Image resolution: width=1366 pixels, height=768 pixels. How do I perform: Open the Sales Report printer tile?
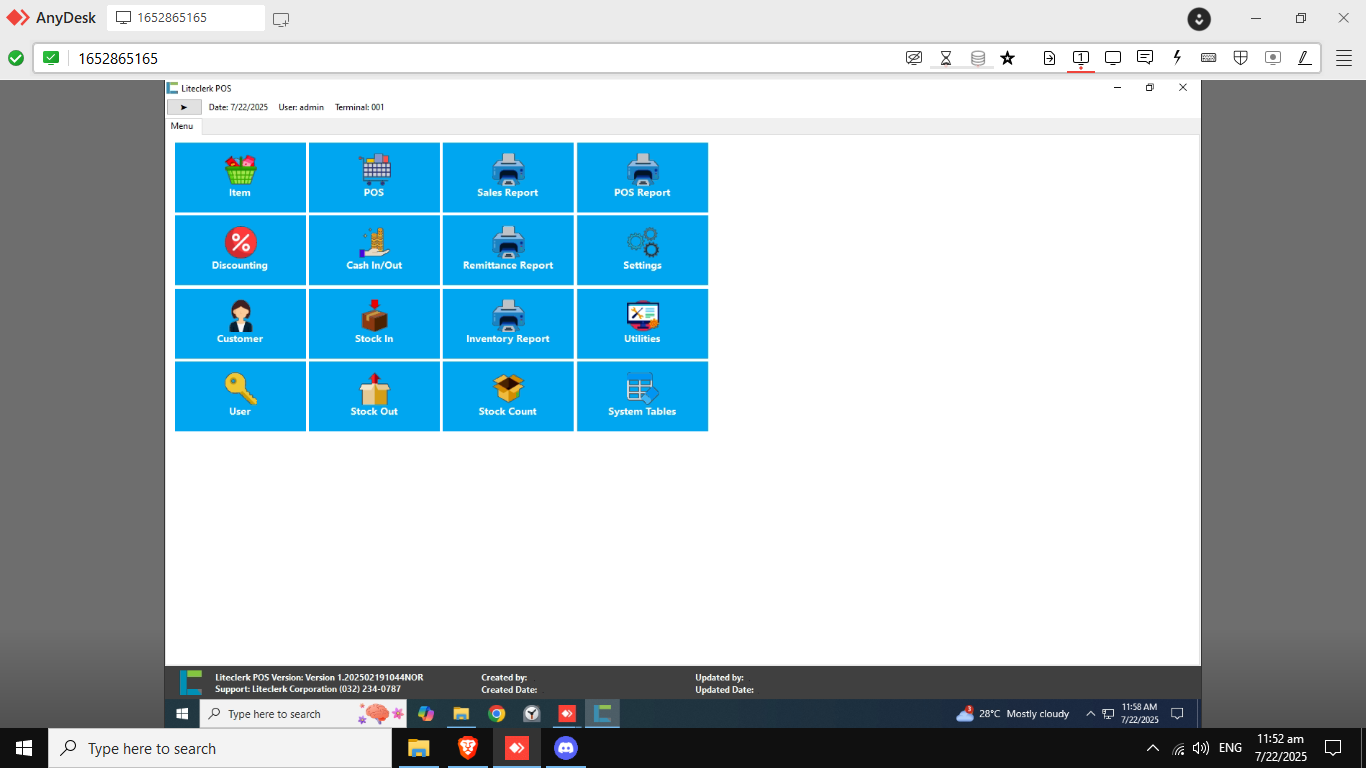(x=508, y=177)
